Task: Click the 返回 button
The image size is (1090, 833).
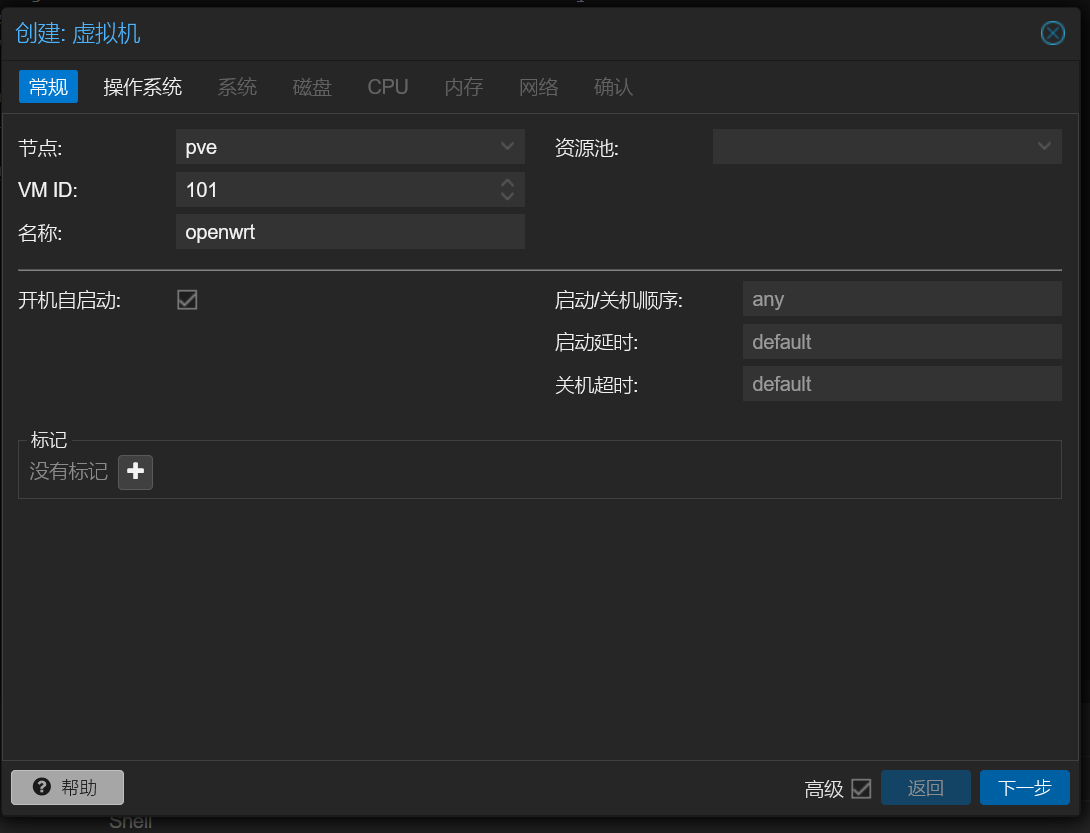Action: (925, 787)
